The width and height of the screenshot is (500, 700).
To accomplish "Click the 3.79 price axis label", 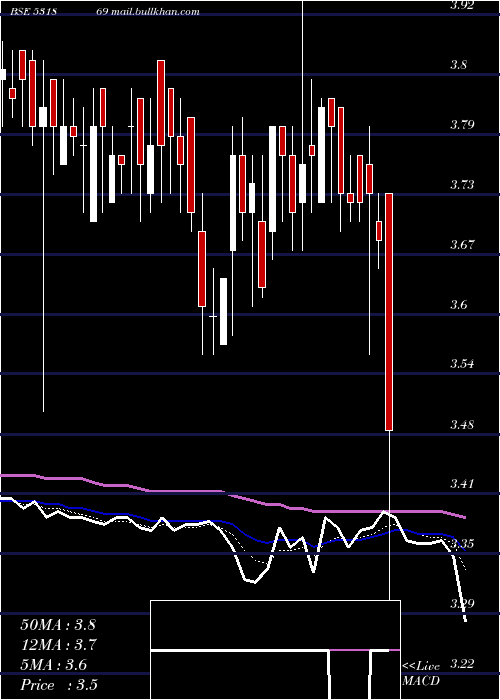I will (x=461, y=125).
